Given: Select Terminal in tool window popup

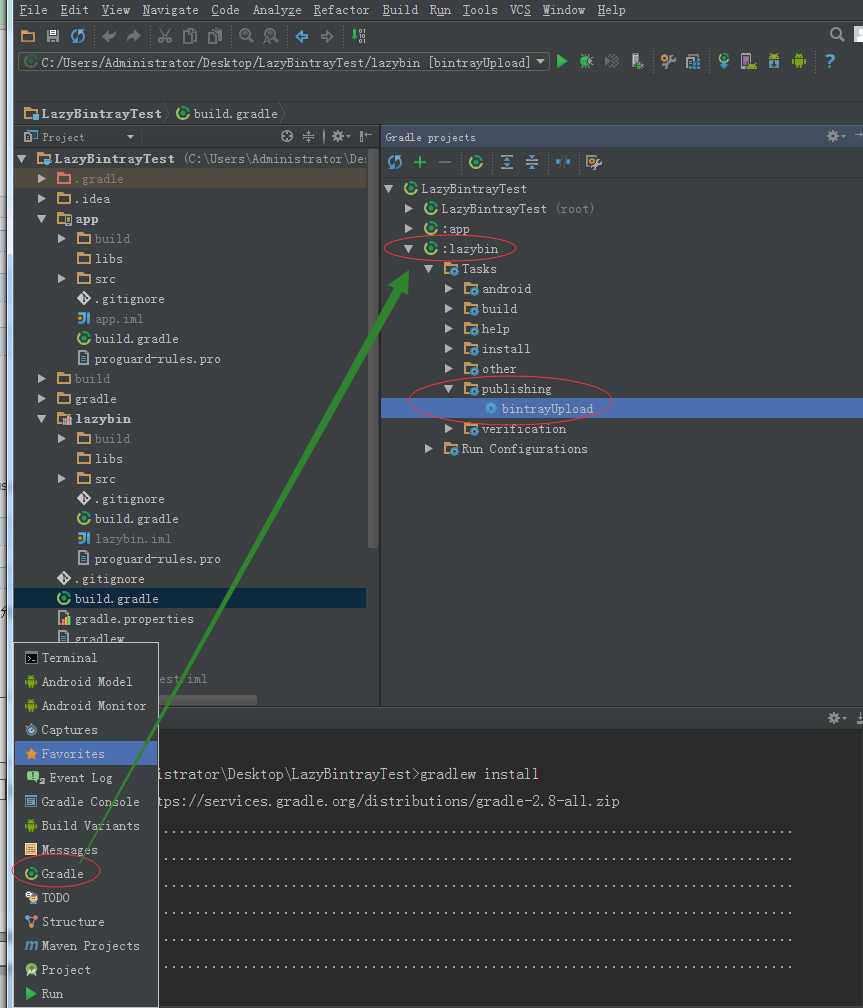Looking at the screenshot, I should tap(86, 658).
